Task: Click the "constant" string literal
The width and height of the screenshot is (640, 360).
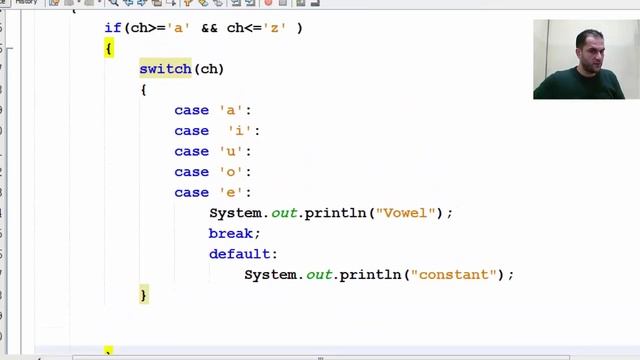Action: click(x=453, y=275)
